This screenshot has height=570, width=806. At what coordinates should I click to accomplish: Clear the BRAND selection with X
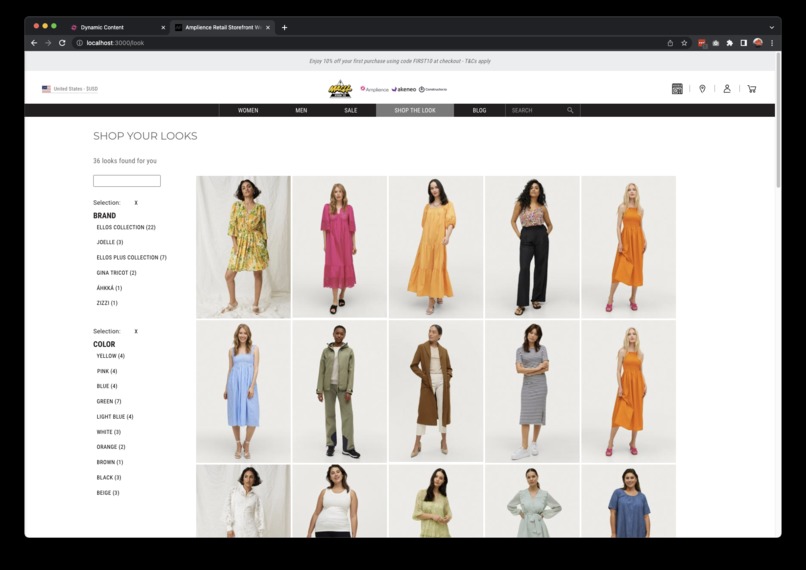click(136, 203)
